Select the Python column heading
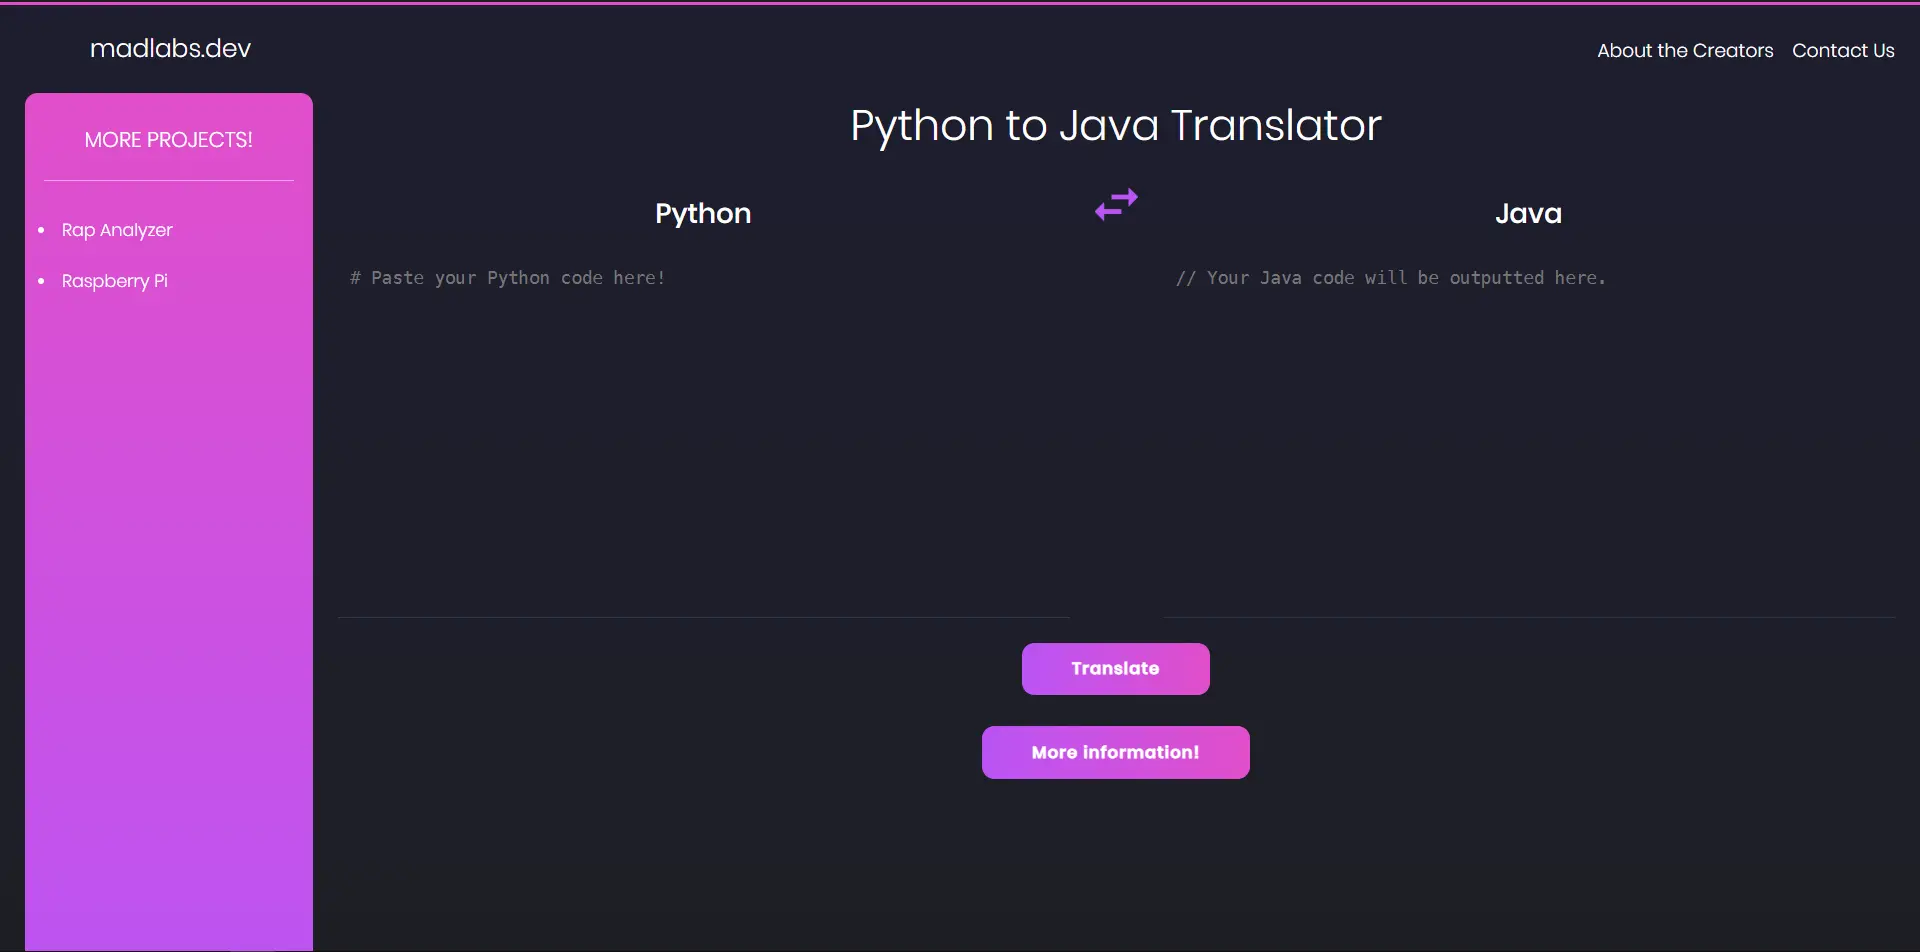Image resolution: width=1920 pixels, height=952 pixels. coord(702,213)
